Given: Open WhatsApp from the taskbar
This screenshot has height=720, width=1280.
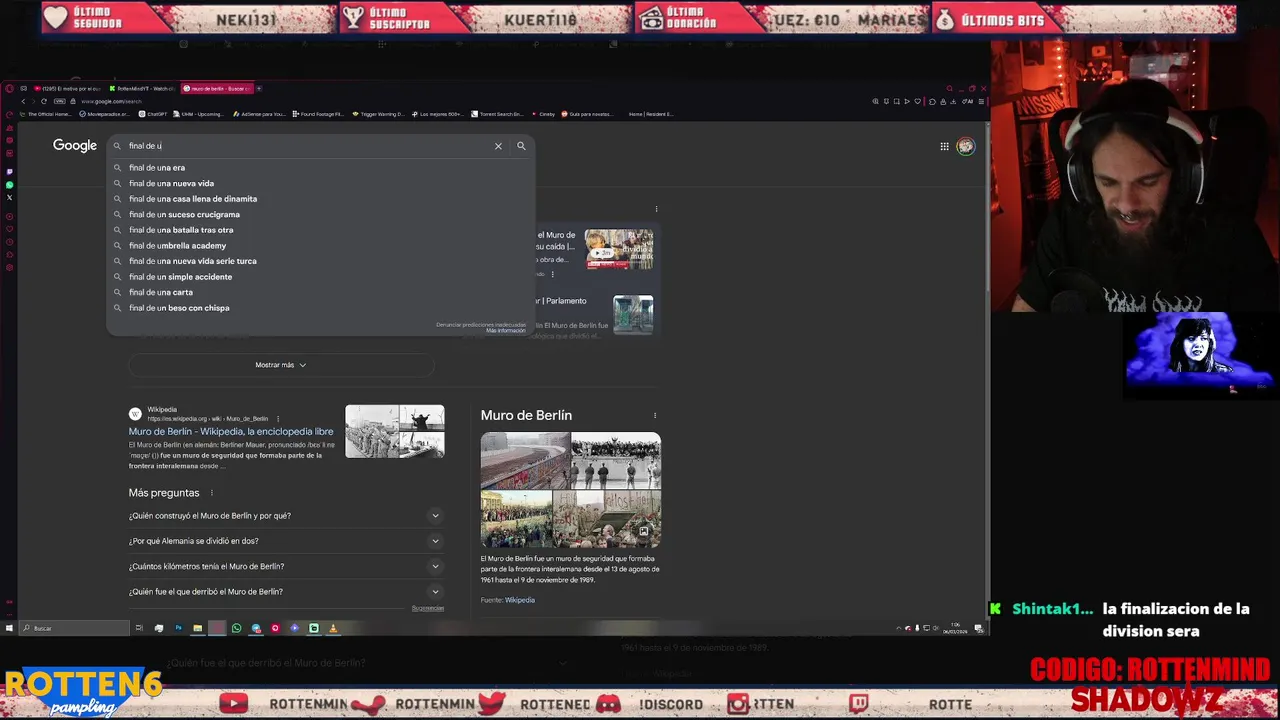Looking at the screenshot, I should point(236,628).
